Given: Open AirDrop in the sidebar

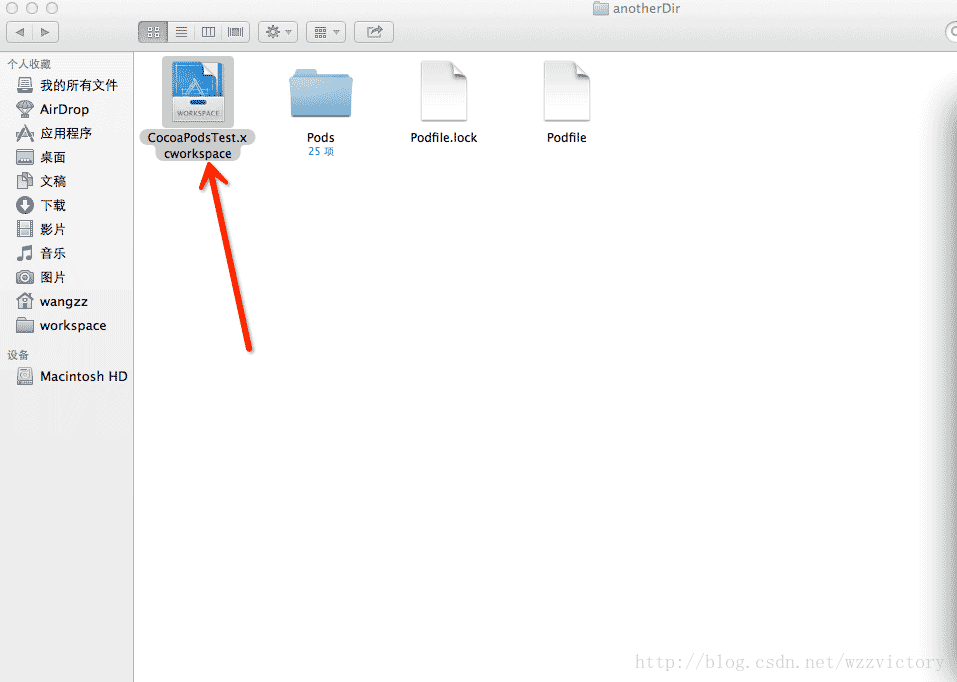Looking at the screenshot, I should point(67,109).
